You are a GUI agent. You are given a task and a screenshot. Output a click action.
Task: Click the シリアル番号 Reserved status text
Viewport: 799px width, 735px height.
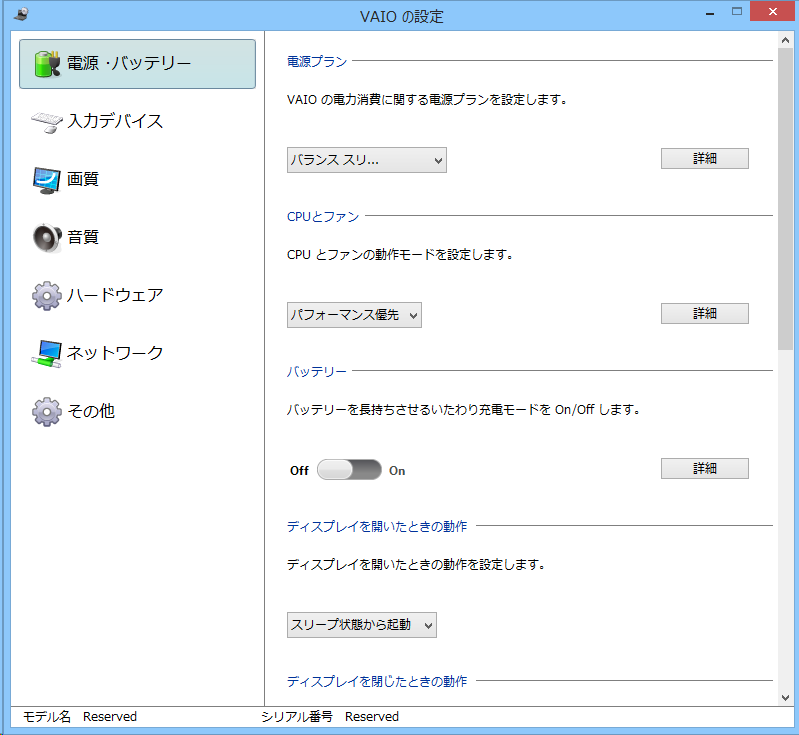coord(330,717)
